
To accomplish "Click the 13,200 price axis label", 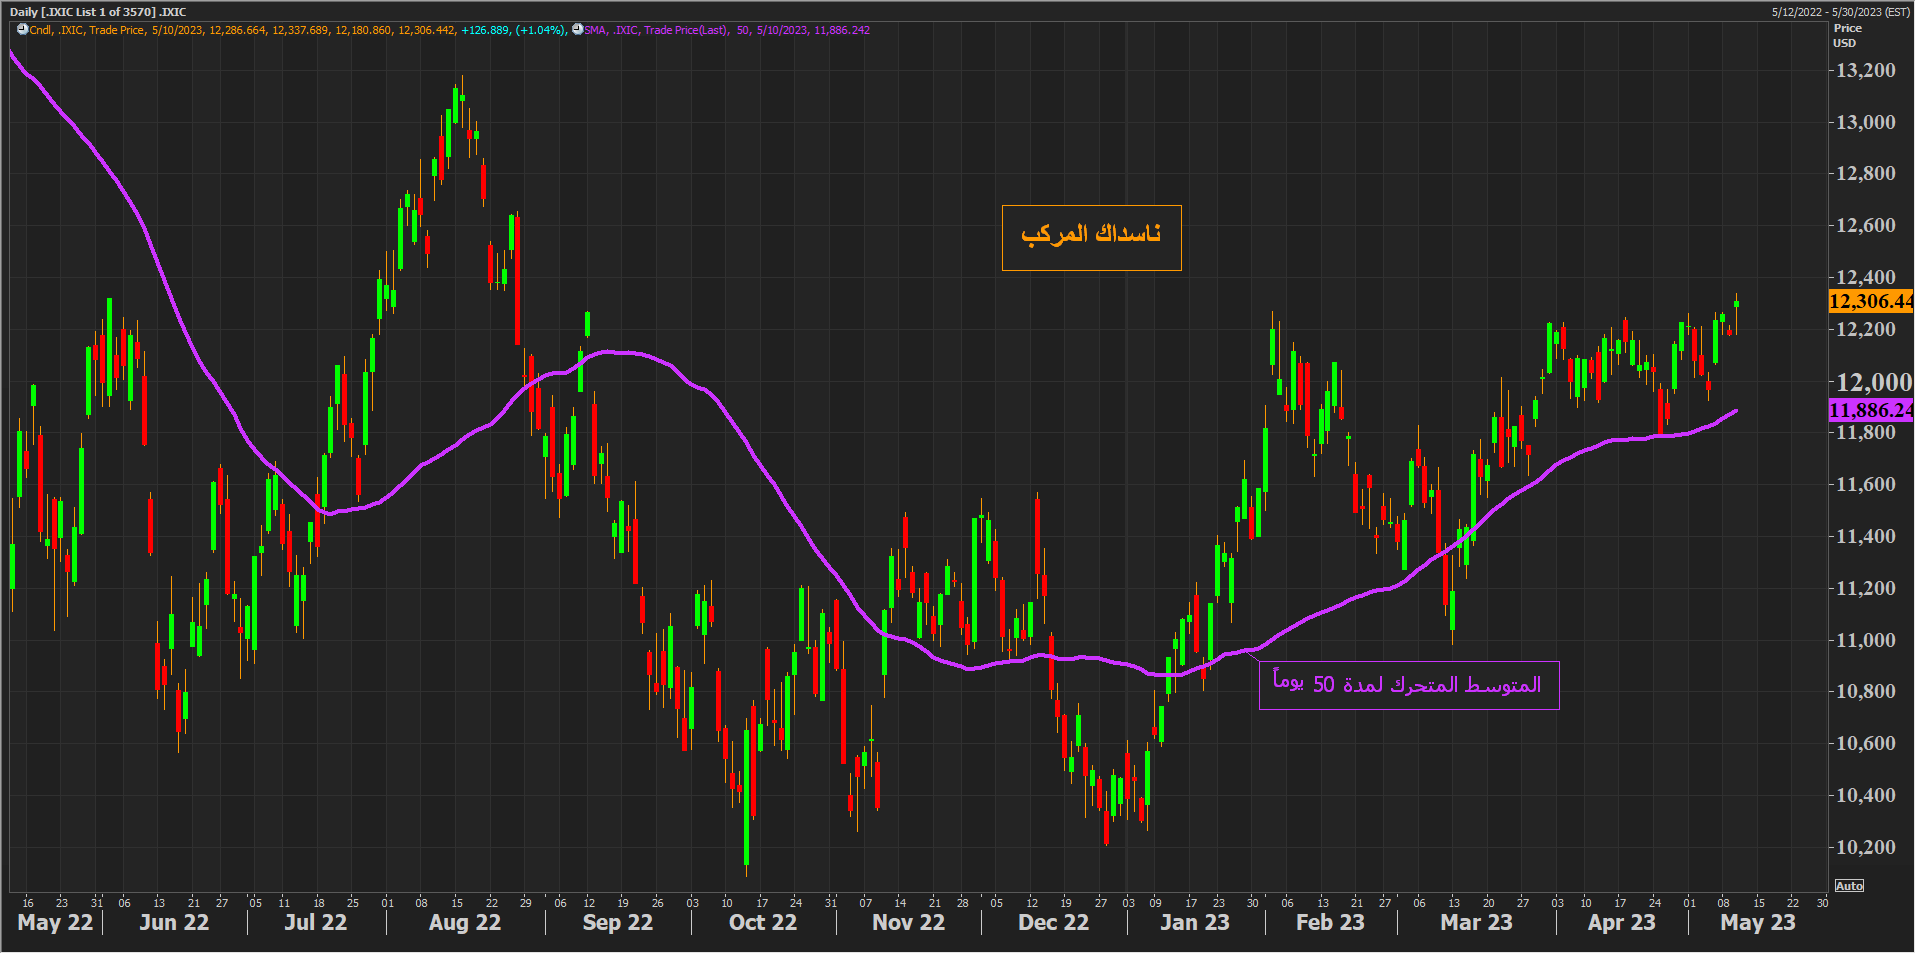I will point(1865,70).
